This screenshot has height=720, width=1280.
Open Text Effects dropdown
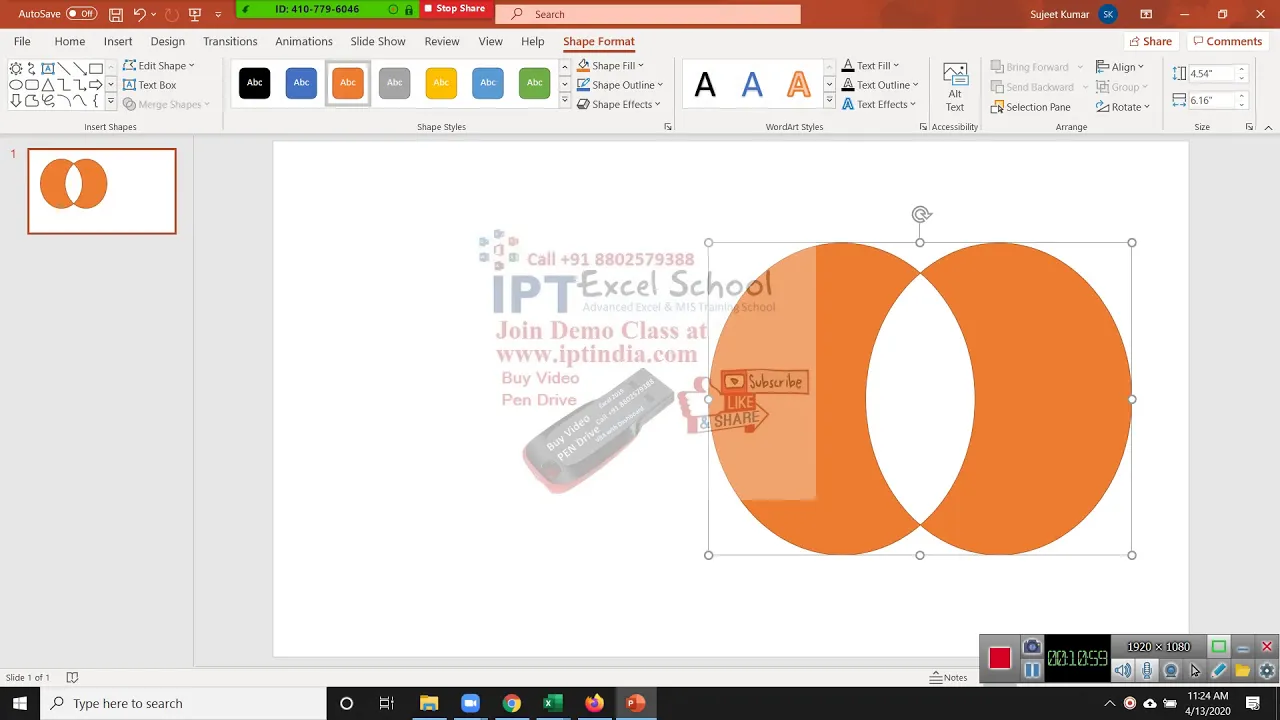[878, 104]
